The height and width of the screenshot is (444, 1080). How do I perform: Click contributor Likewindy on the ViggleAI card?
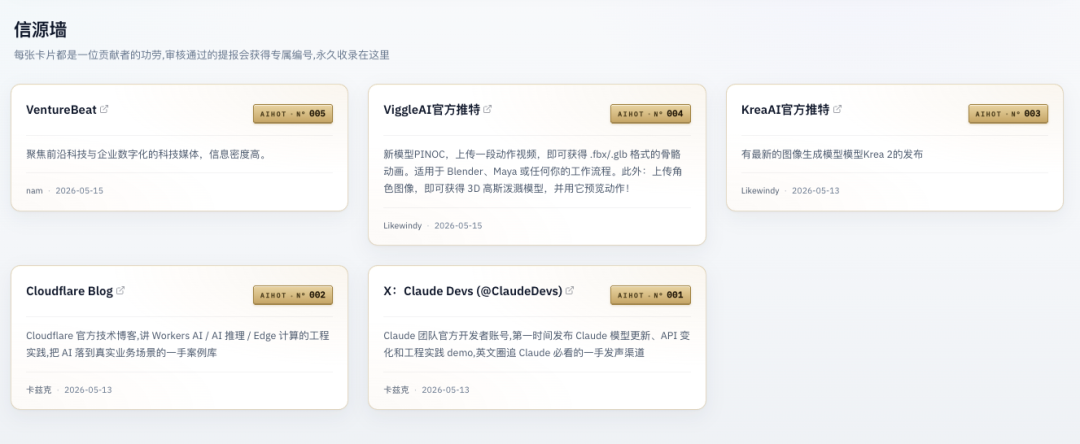tap(402, 226)
